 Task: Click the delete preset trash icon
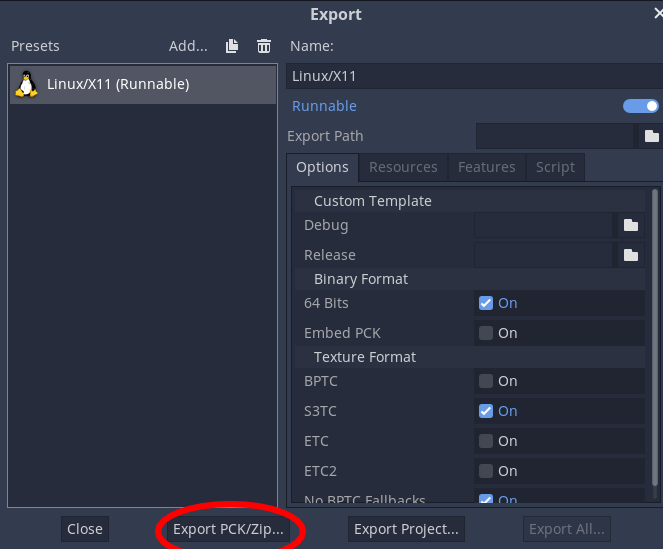pos(264,46)
